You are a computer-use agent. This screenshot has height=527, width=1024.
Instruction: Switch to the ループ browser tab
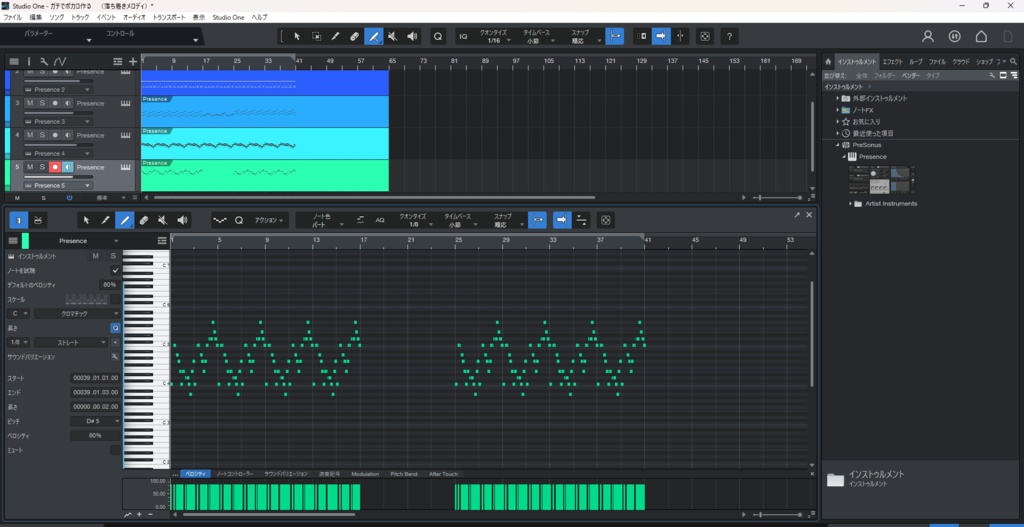916,61
